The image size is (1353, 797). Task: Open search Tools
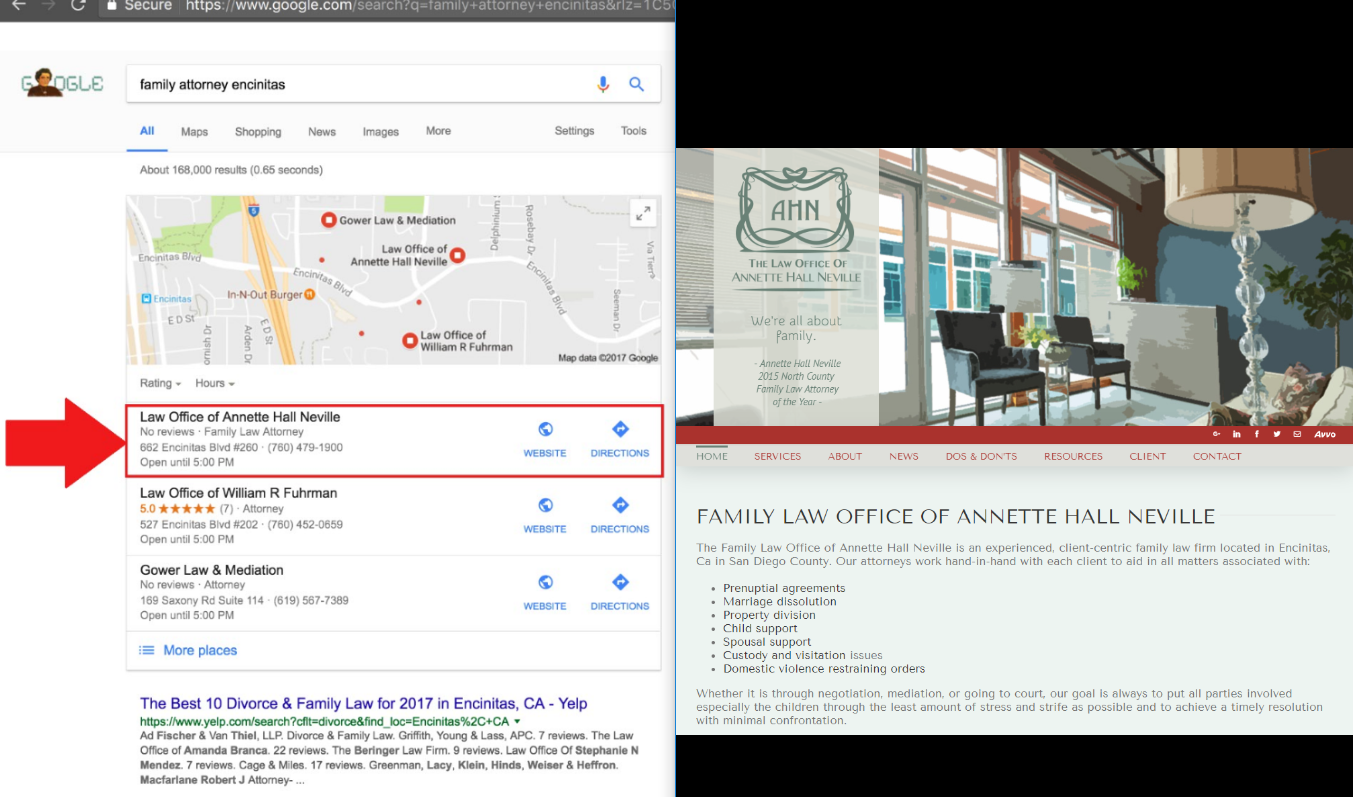(634, 131)
